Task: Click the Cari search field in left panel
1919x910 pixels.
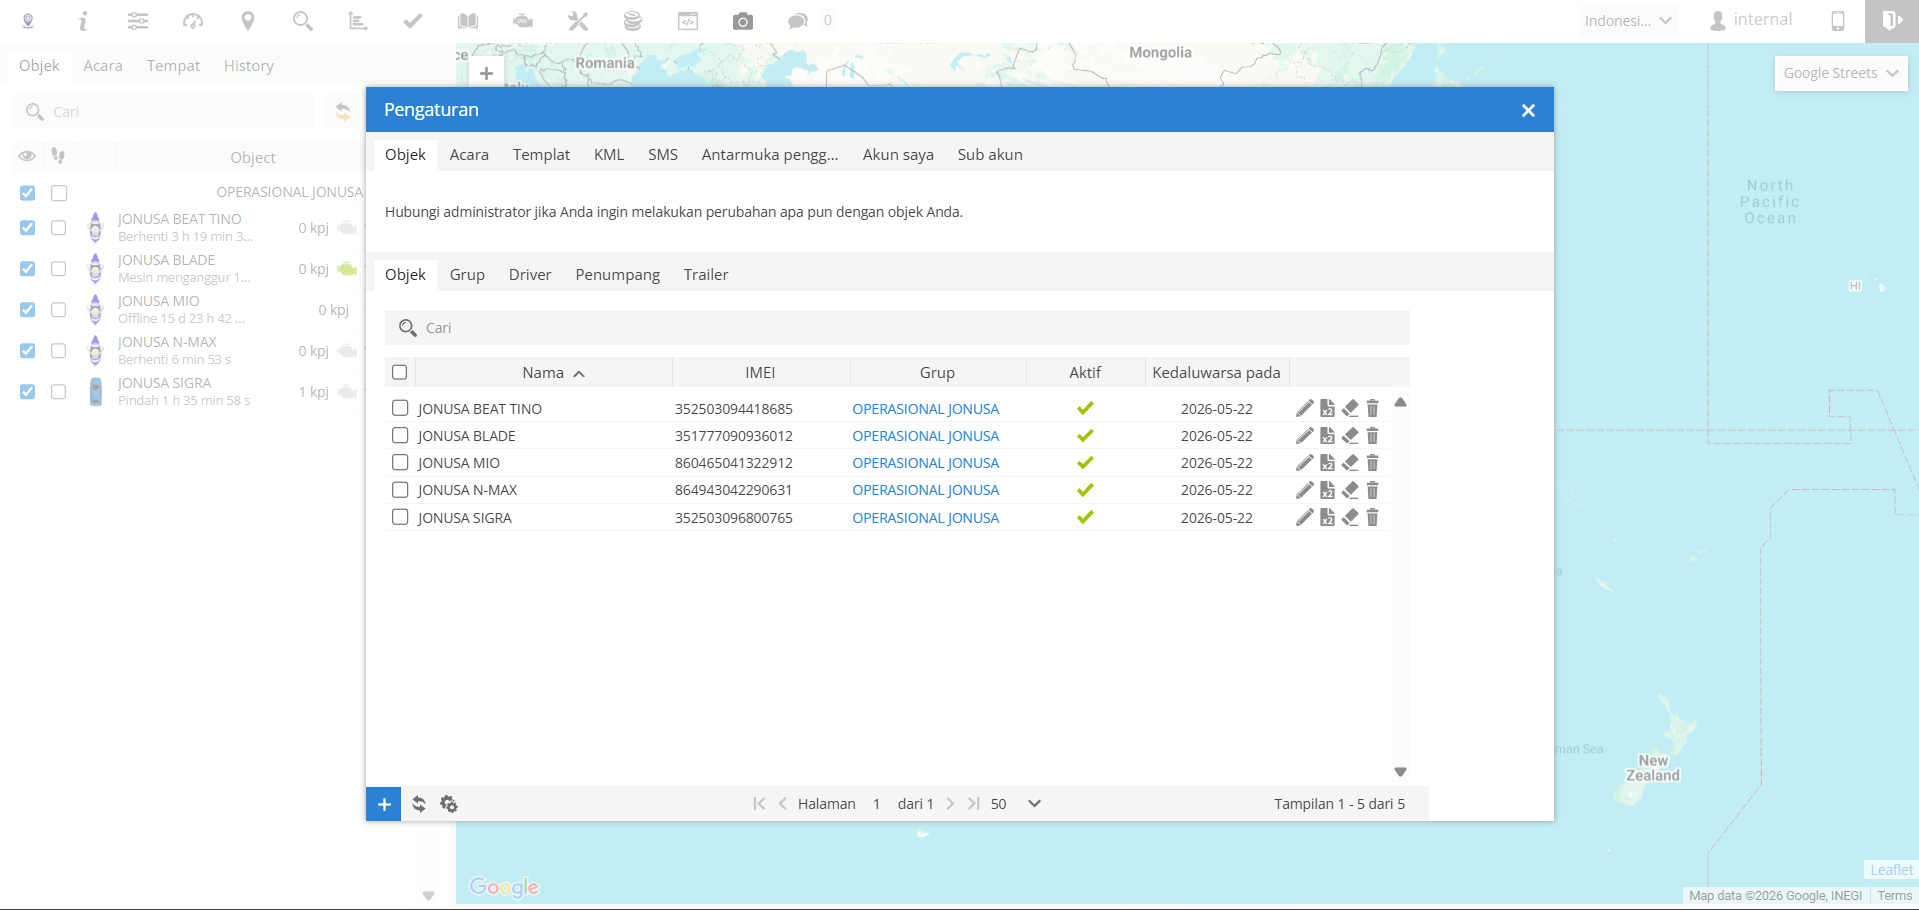Action: 164,112
